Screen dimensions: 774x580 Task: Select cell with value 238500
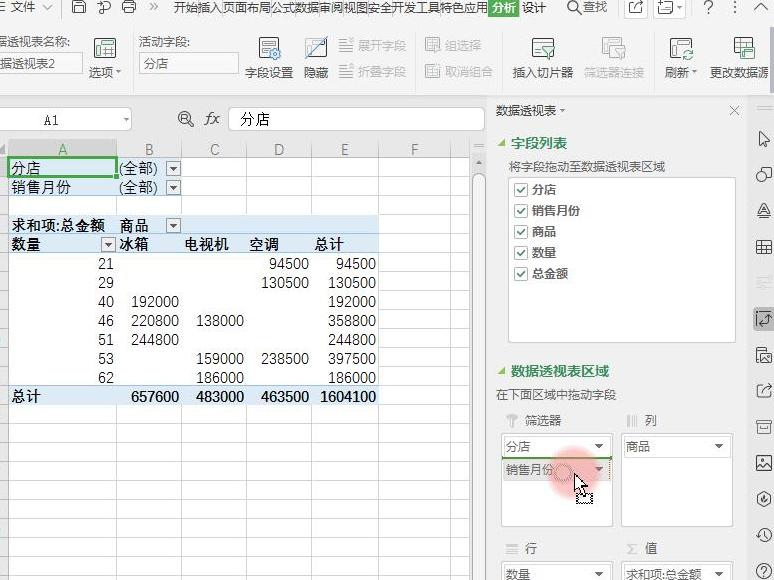[x=279, y=358]
